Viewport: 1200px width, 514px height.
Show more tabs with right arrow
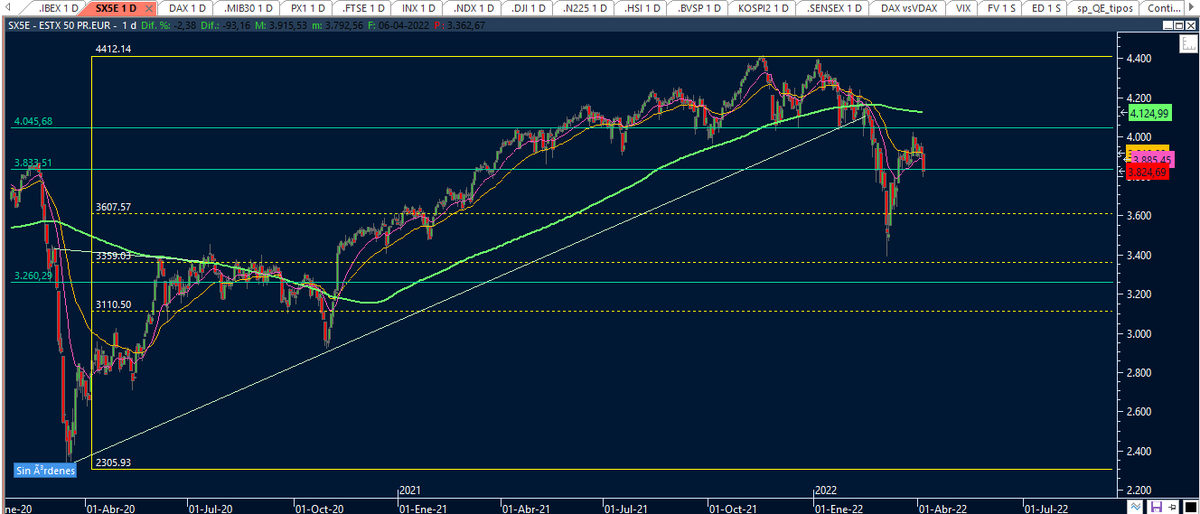(x=1192, y=8)
